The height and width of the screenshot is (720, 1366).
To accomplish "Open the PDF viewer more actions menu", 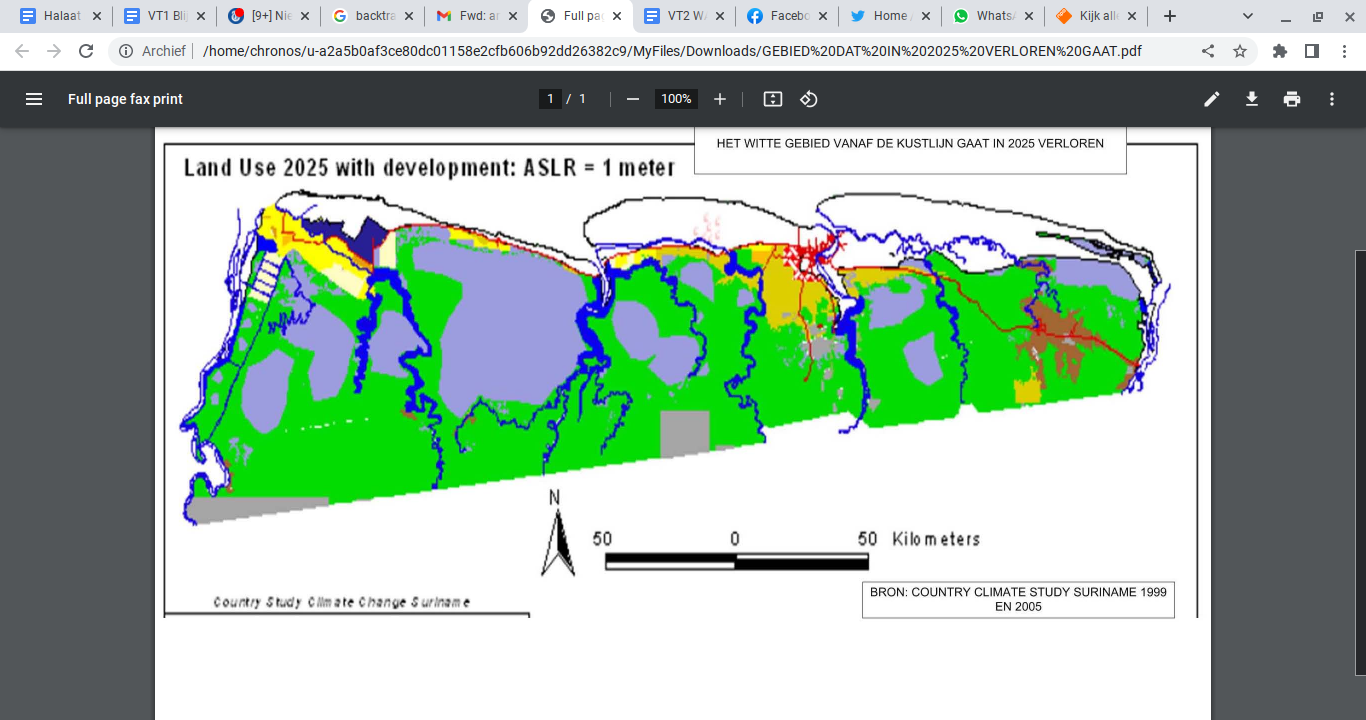I will (1331, 99).
